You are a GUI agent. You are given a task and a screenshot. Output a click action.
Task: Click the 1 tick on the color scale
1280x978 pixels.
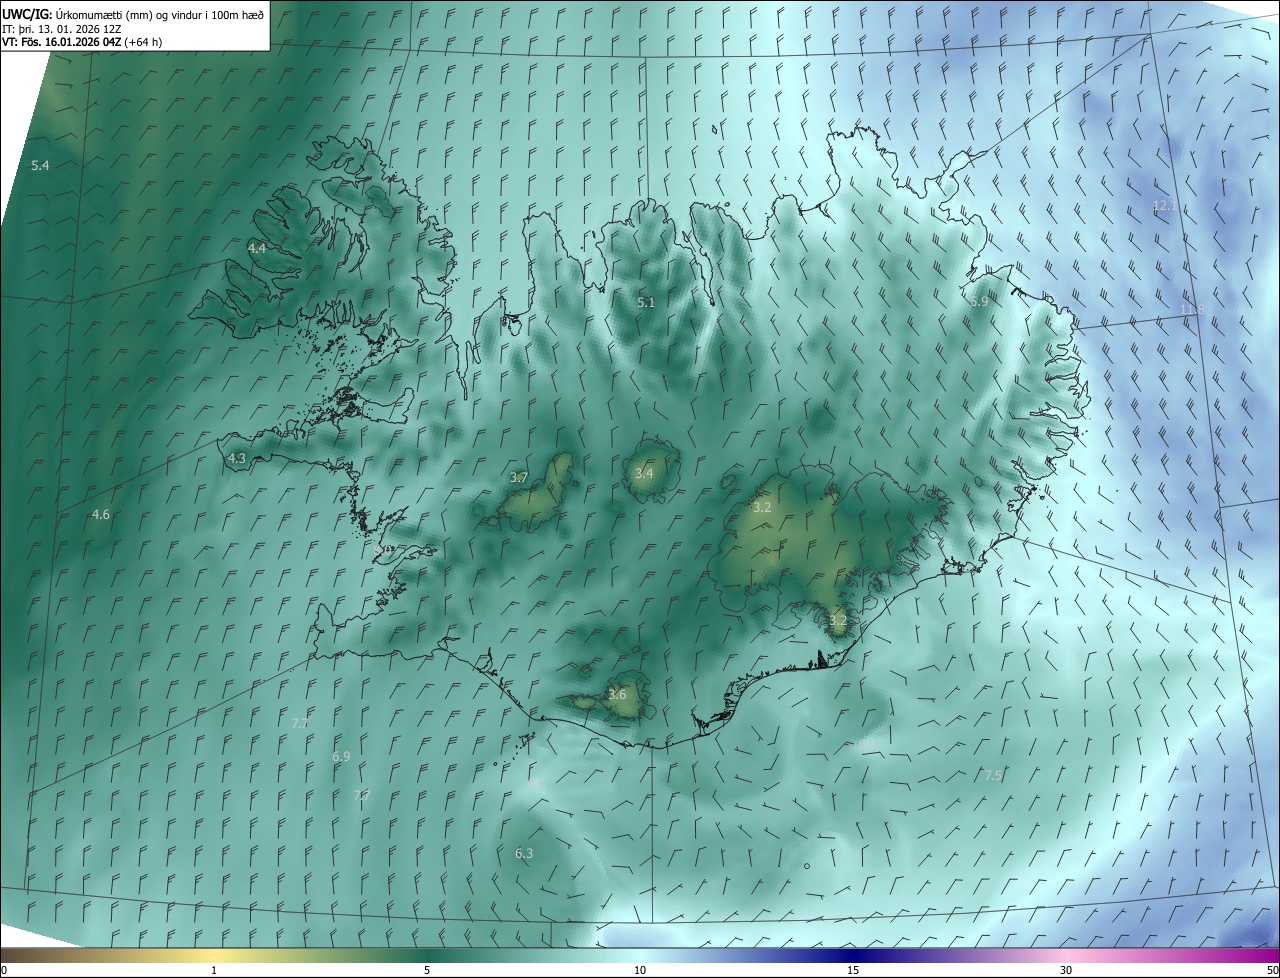tap(214, 970)
